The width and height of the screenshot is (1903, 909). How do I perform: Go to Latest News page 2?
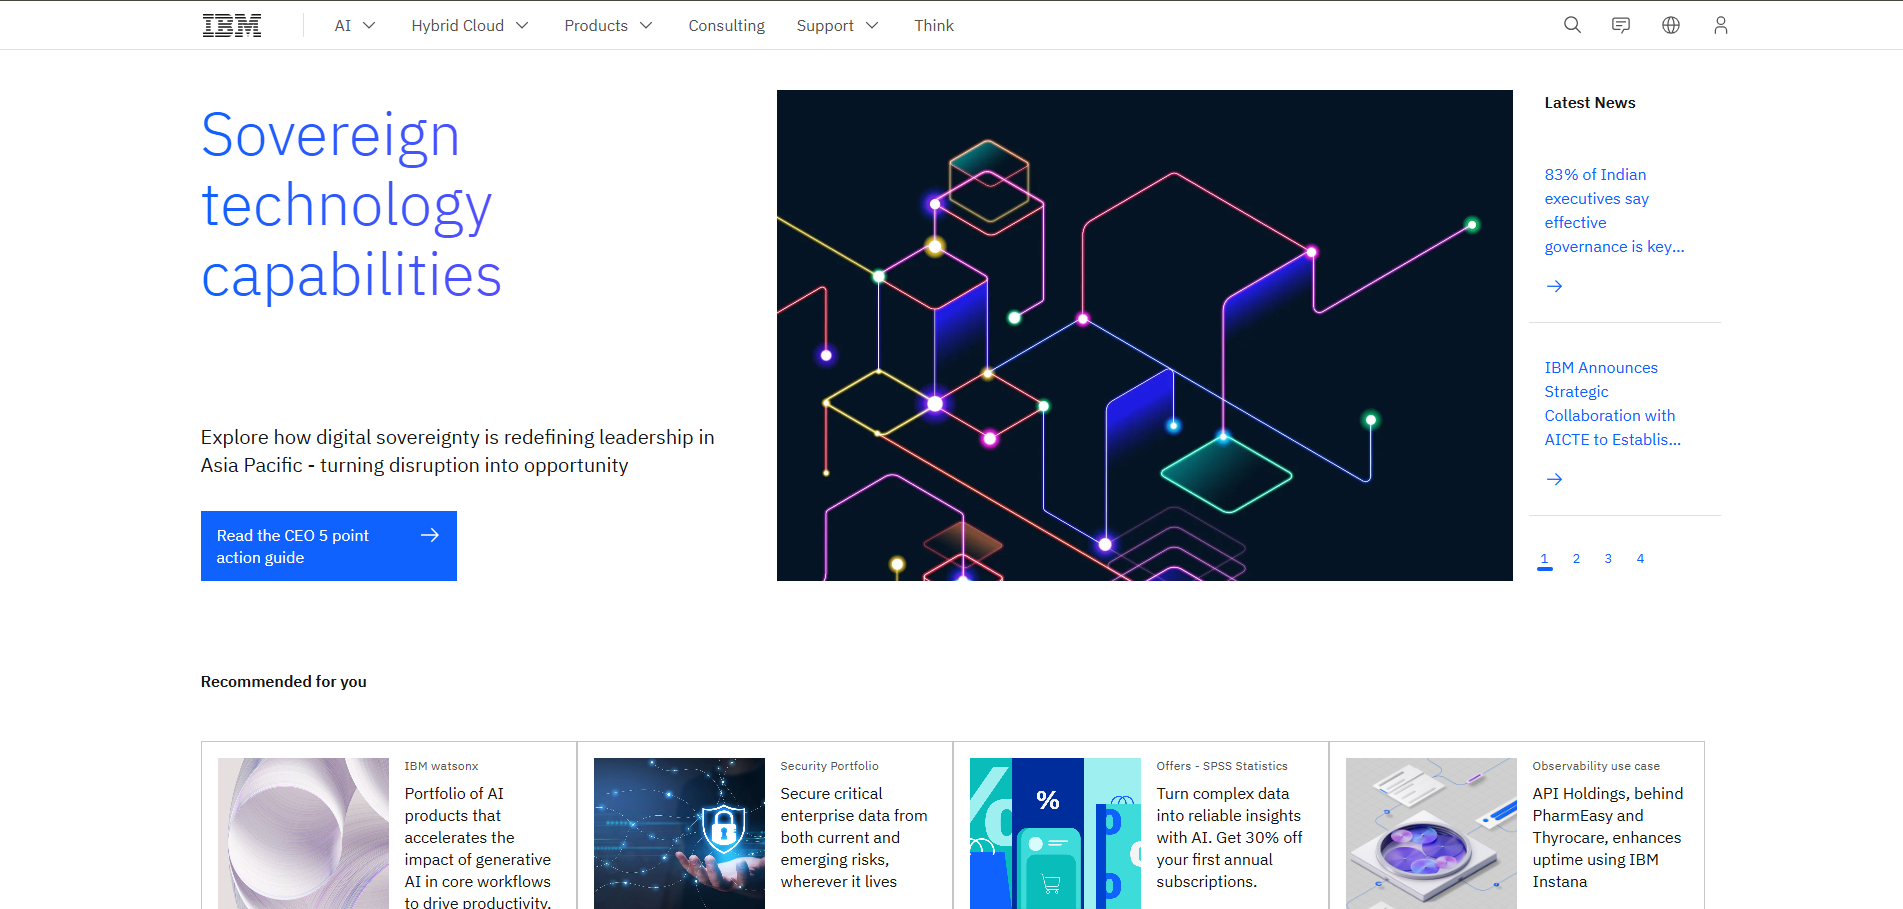click(x=1576, y=559)
